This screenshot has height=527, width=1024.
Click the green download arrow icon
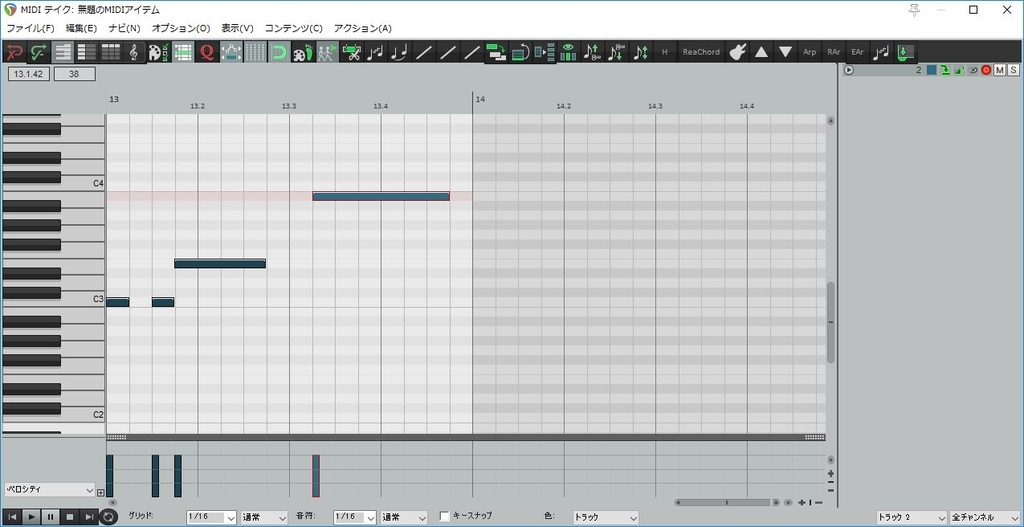point(905,52)
